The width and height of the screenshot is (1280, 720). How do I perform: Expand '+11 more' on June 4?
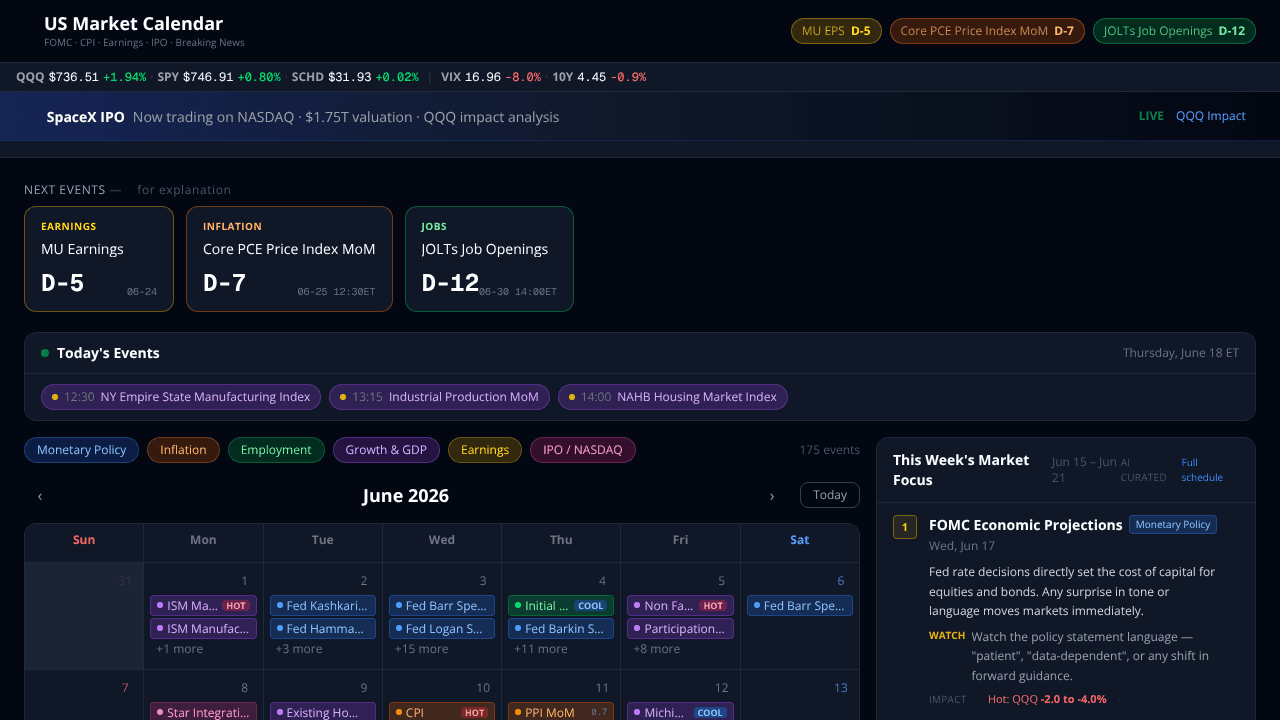(541, 649)
